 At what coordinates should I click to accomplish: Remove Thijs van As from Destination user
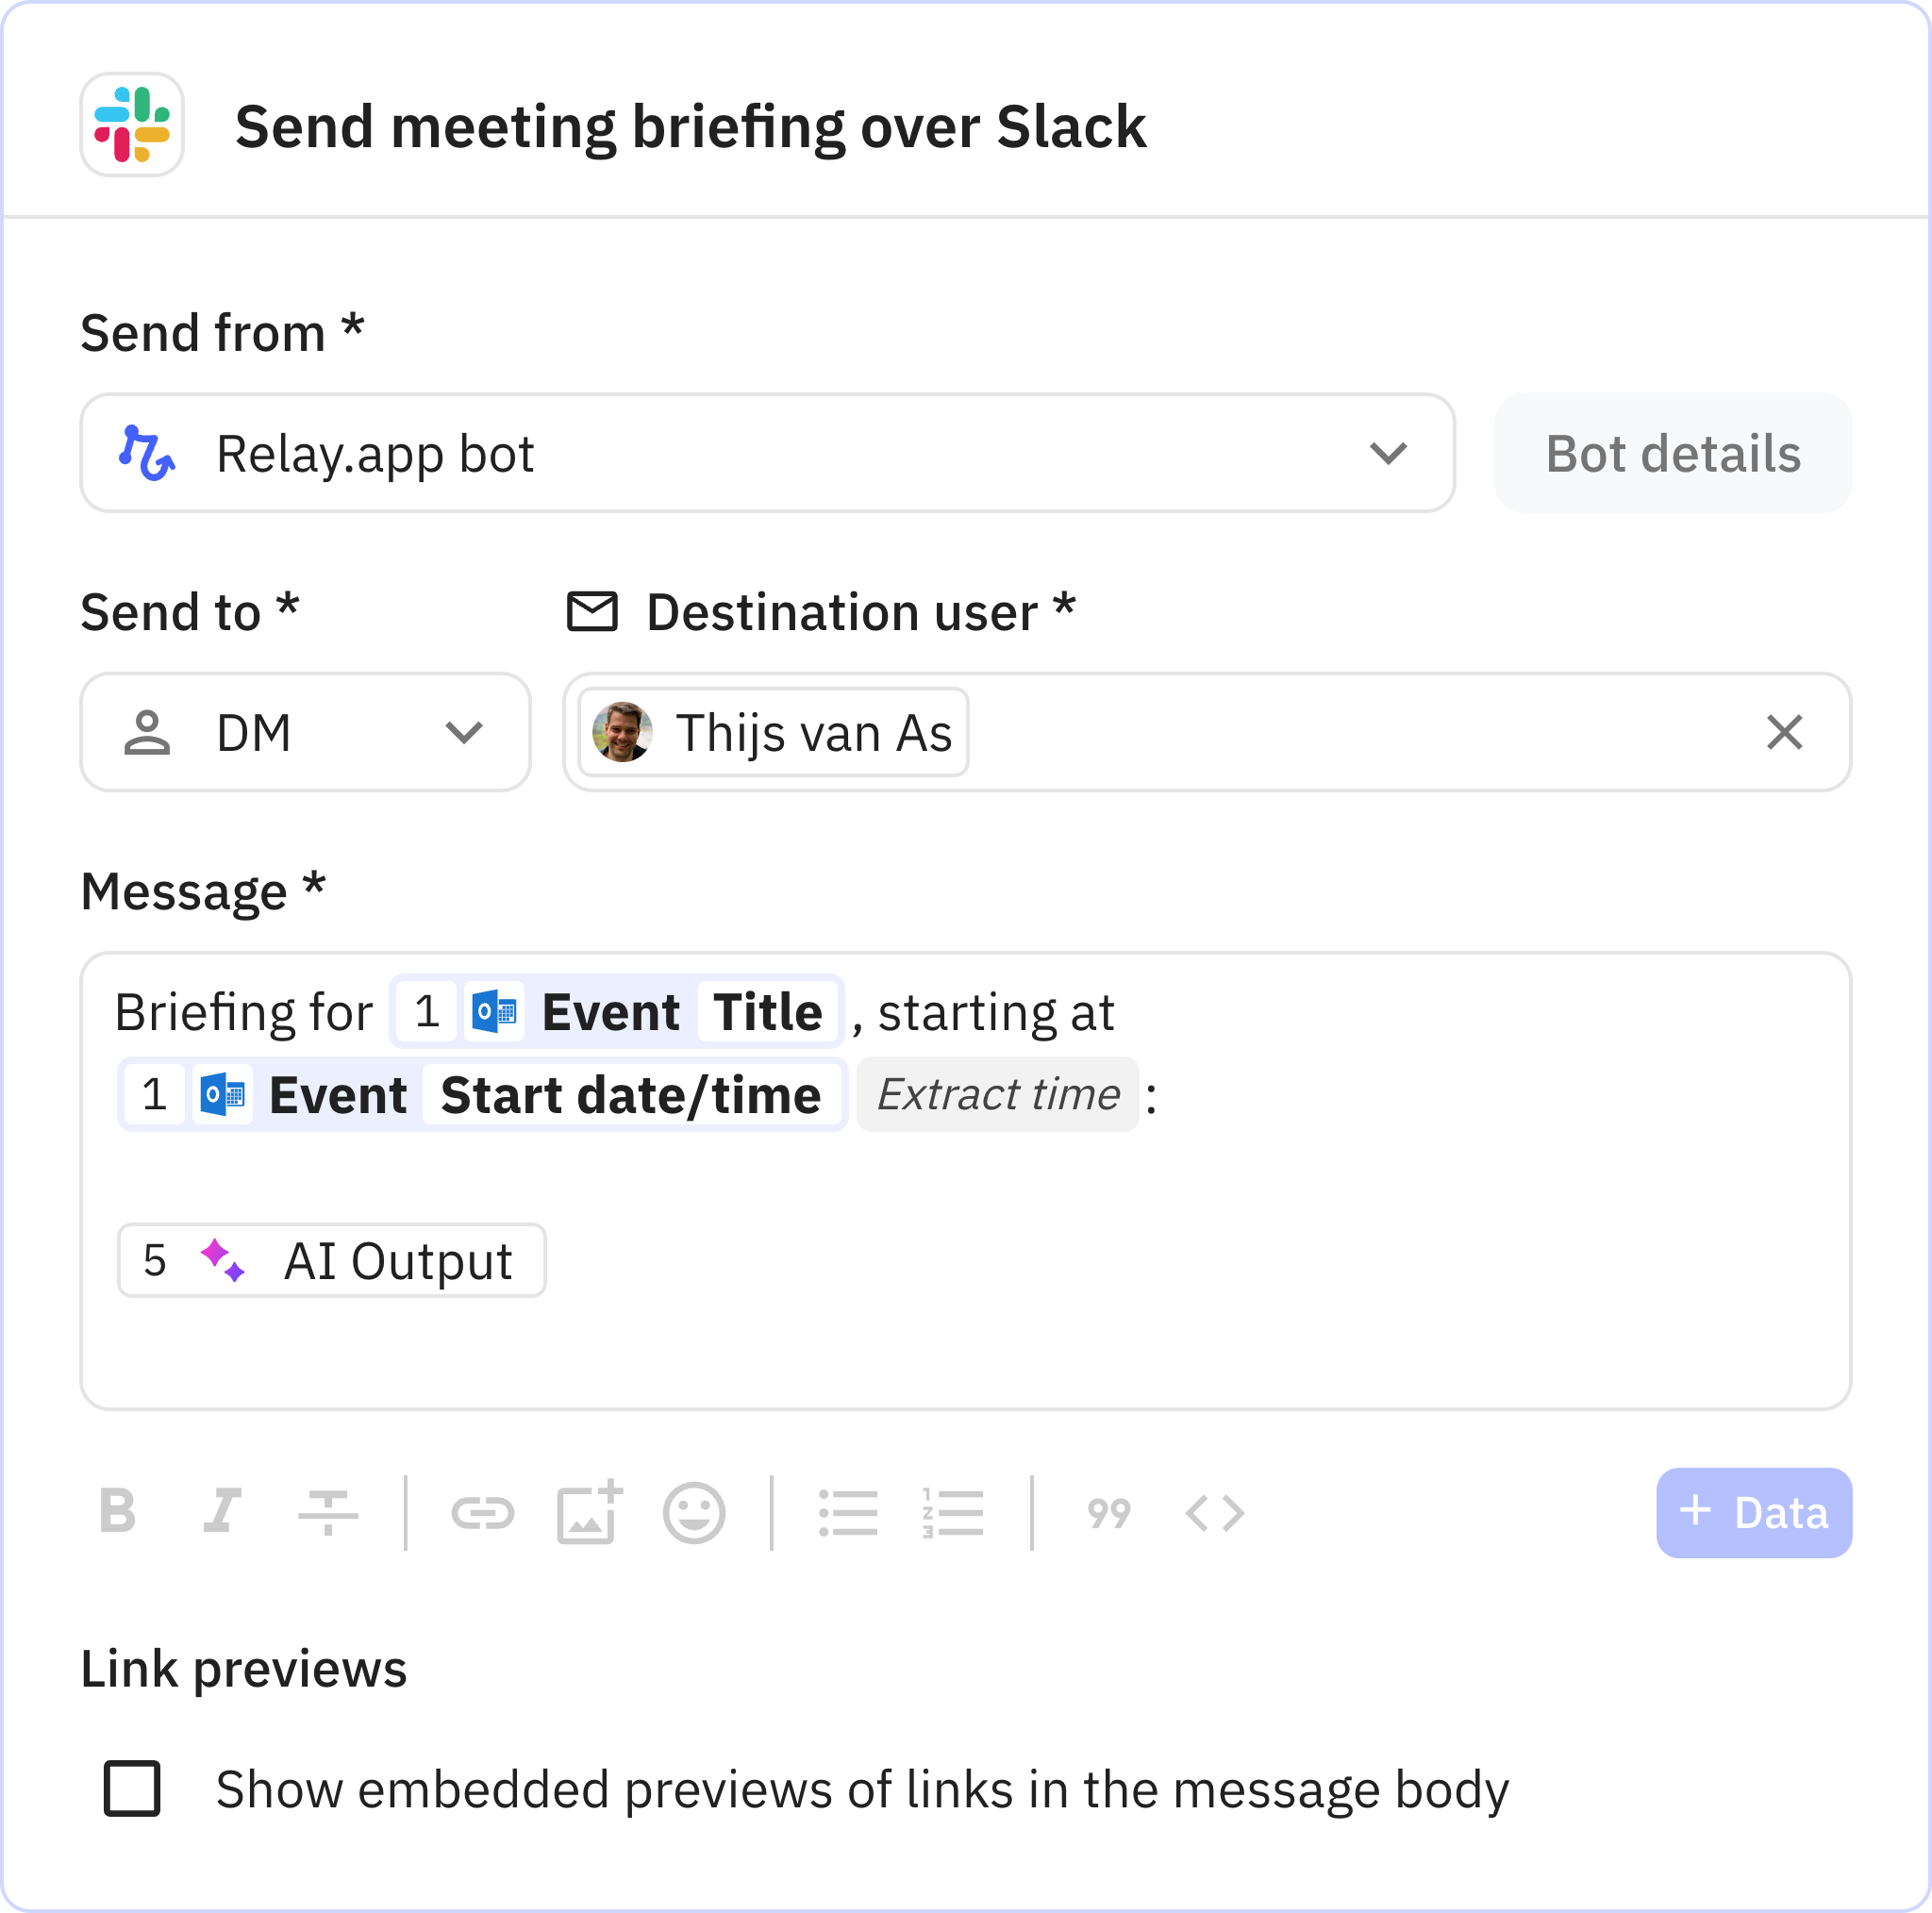(1783, 732)
